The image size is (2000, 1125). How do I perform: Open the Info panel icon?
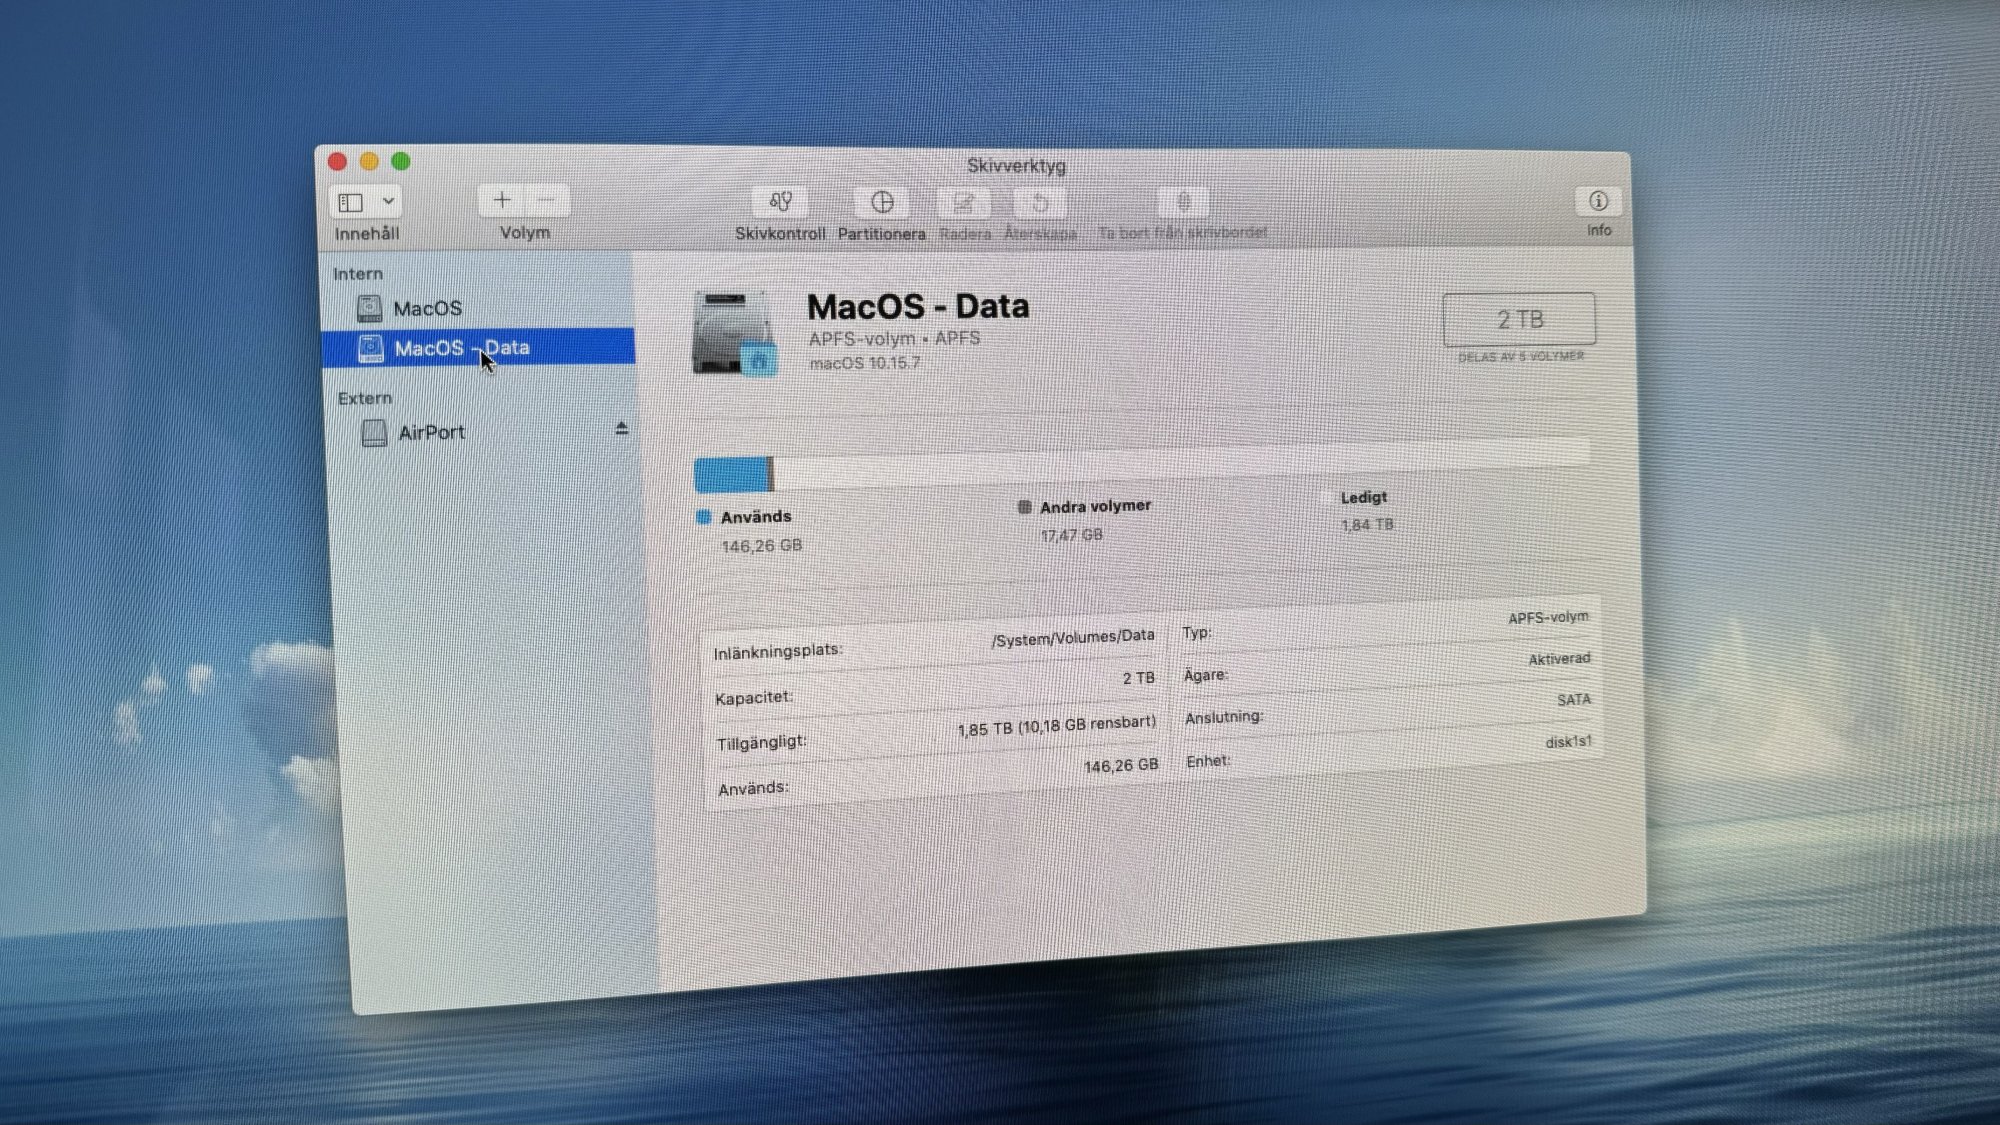(x=1598, y=202)
